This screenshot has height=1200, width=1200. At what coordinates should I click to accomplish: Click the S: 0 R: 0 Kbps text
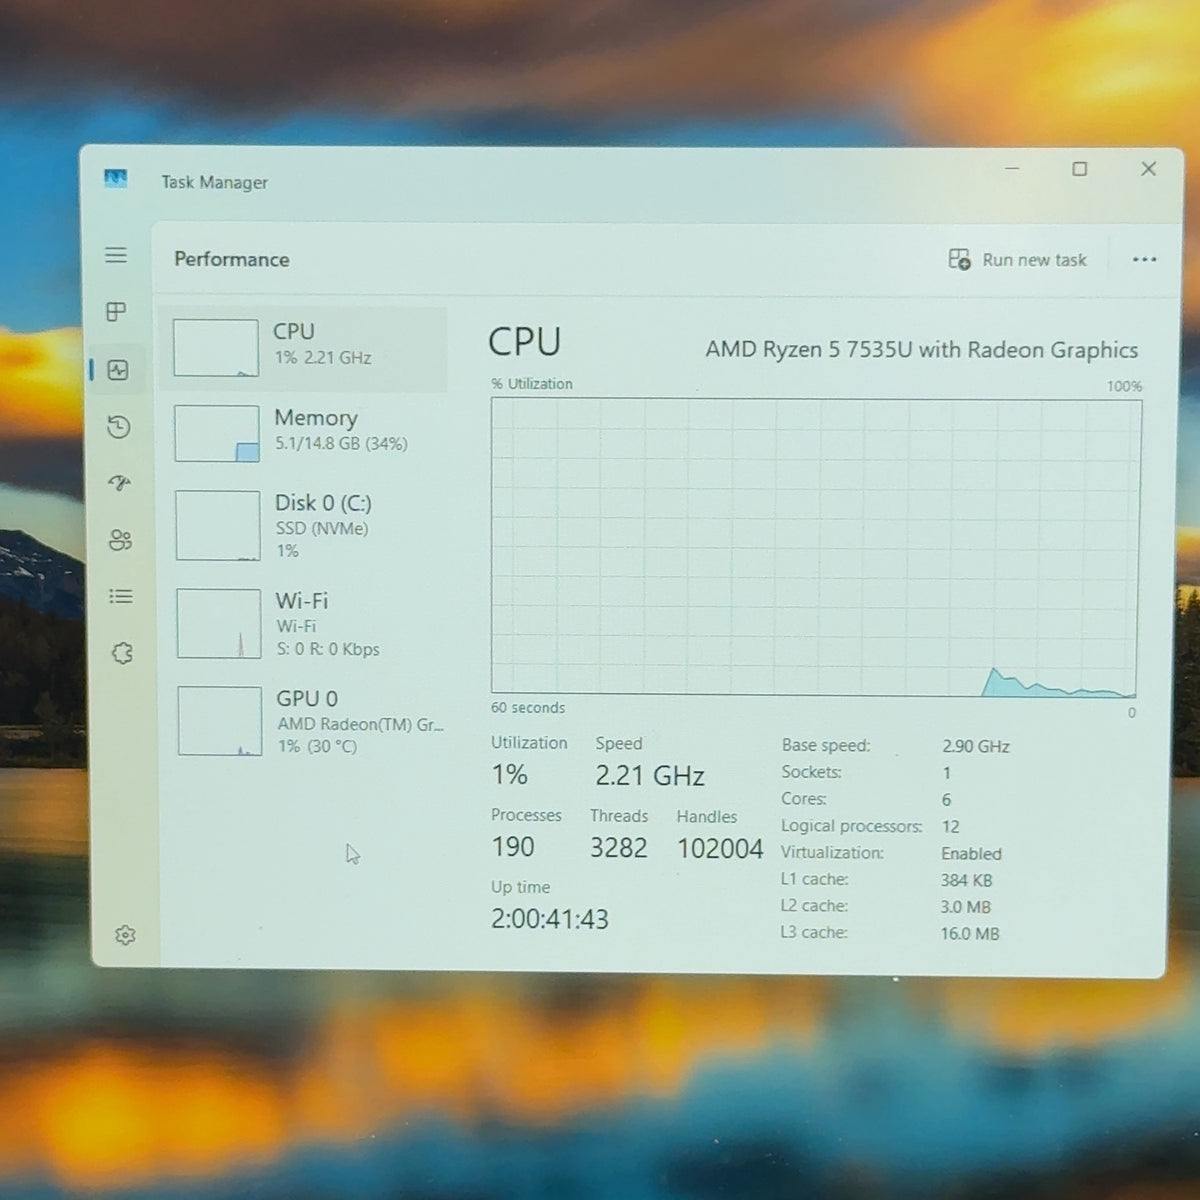pyautogui.click(x=328, y=649)
